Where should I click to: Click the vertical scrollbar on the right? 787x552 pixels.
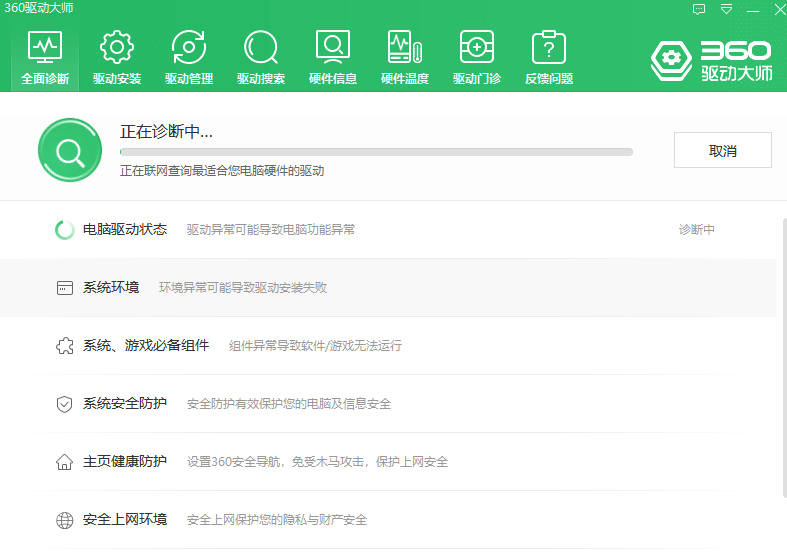[x=784, y=359]
